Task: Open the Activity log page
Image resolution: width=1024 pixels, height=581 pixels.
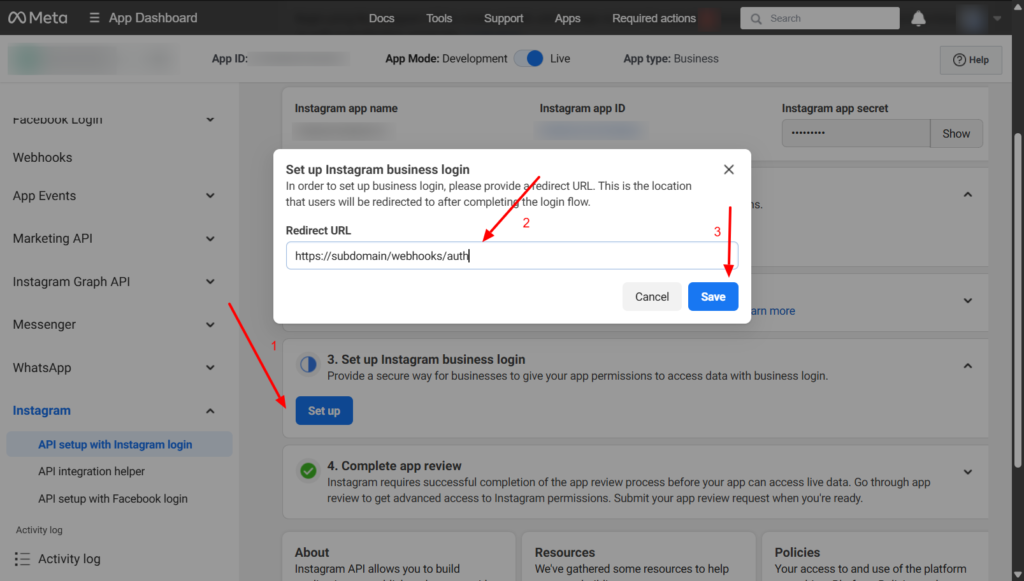Action: click(69, 559)
